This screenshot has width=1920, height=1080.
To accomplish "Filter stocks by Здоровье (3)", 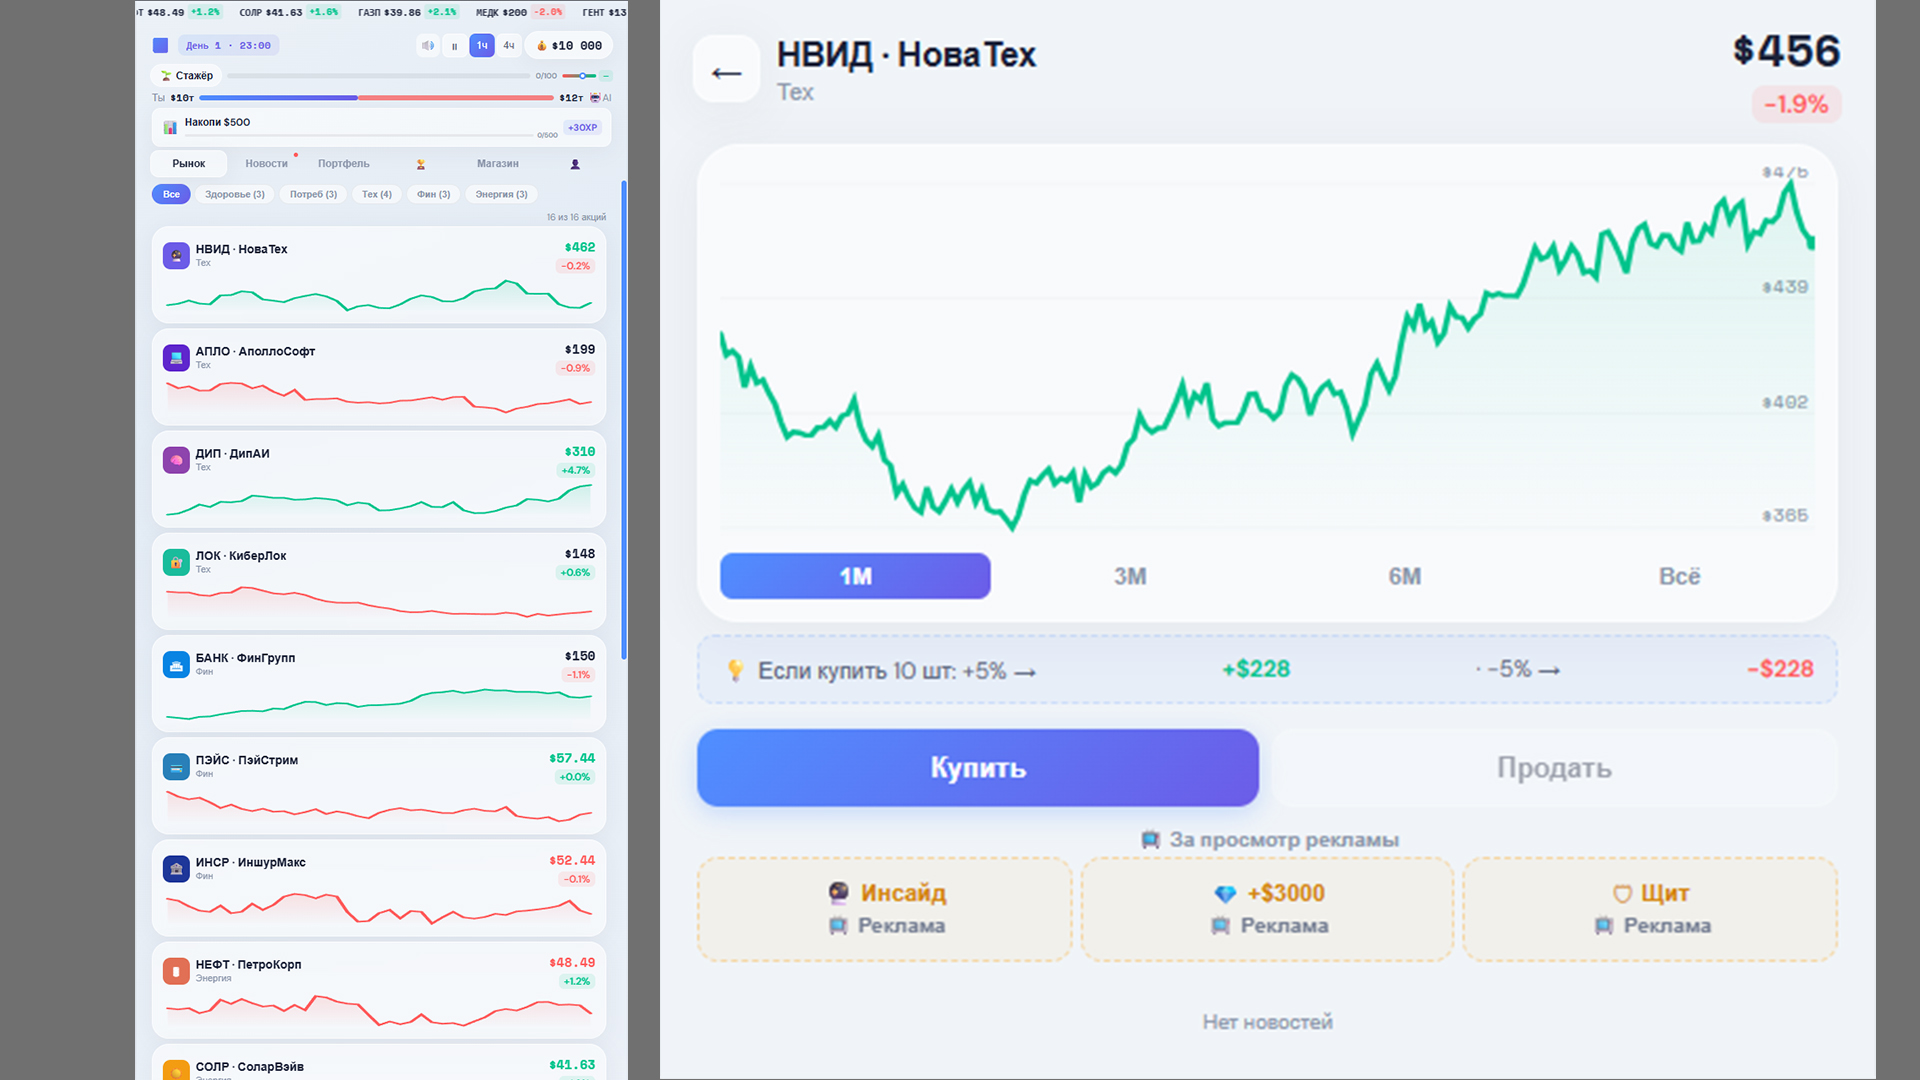I will tap(235, 194).
